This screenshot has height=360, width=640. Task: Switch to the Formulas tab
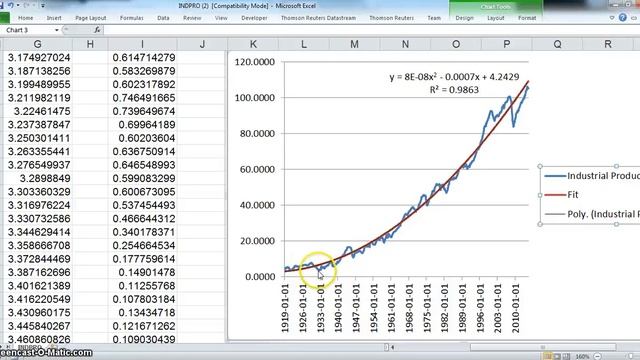131,18
